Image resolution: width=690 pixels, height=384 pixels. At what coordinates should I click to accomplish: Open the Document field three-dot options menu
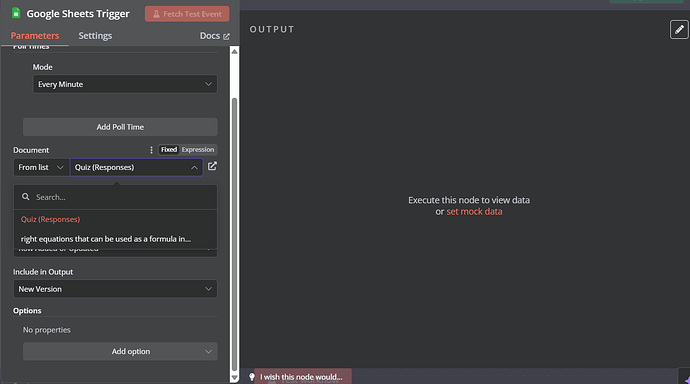(x=151, y=150)
